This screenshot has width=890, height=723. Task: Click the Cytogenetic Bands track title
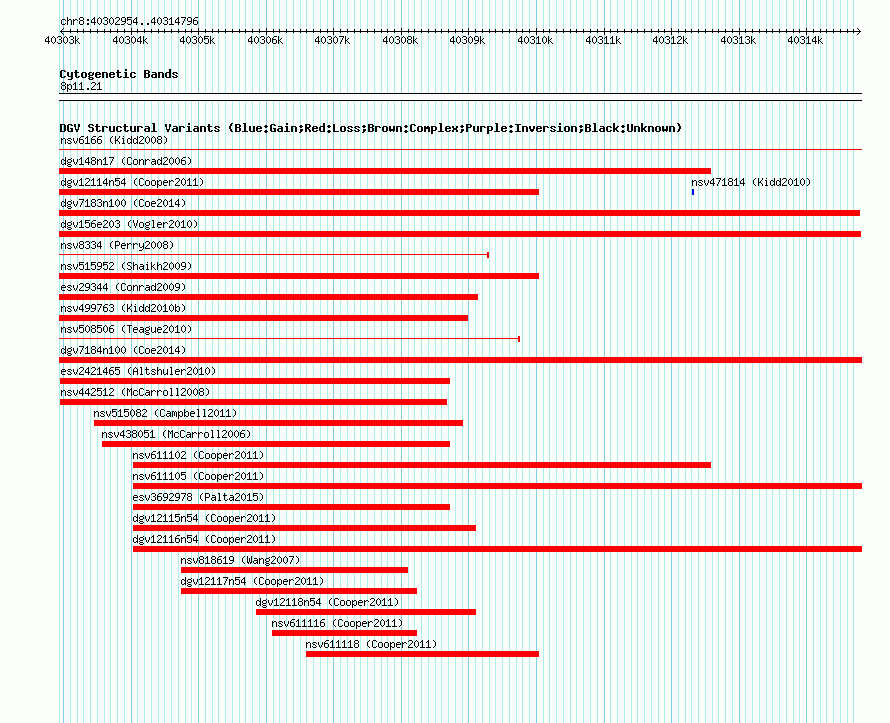(119, 74)
